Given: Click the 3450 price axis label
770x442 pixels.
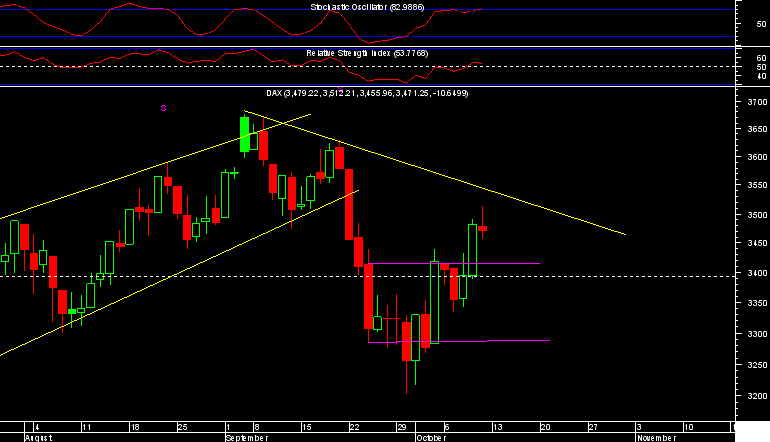Looking at the screenshot, I should click(757, 243).
